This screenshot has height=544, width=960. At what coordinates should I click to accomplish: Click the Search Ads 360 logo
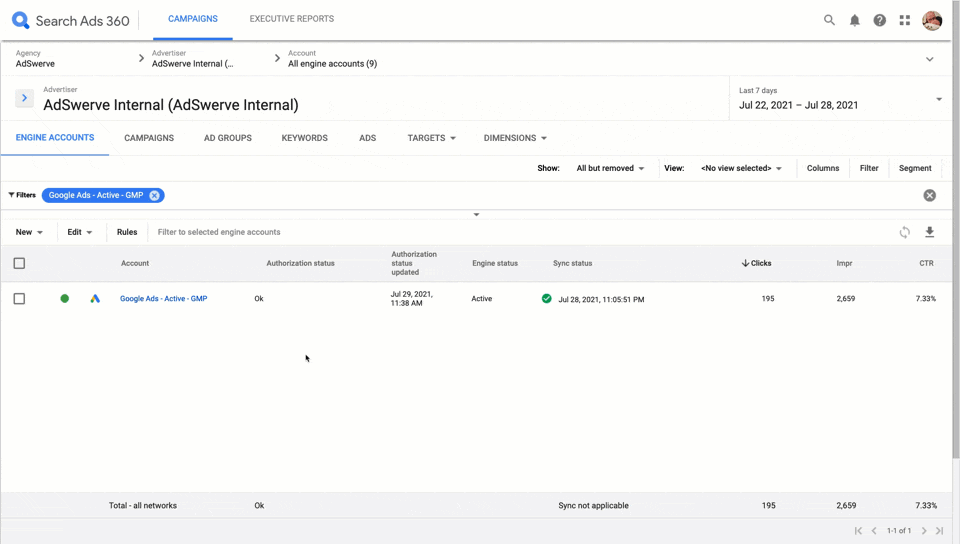tap(71, 21)
